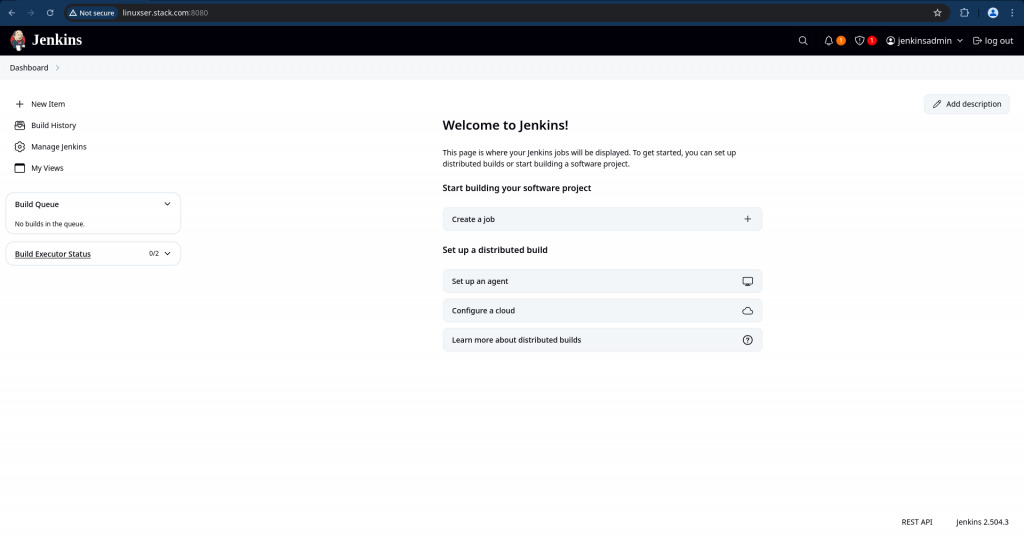Image resolution: width=1024 pixels, height=537 pixels.
Task: Open the Build Executor Status link
Action: tap(53, 254)
